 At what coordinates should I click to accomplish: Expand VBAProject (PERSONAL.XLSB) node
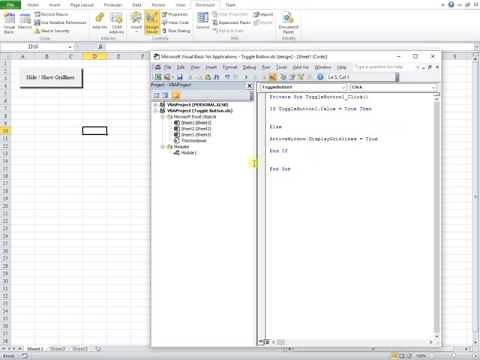[155, 105]
